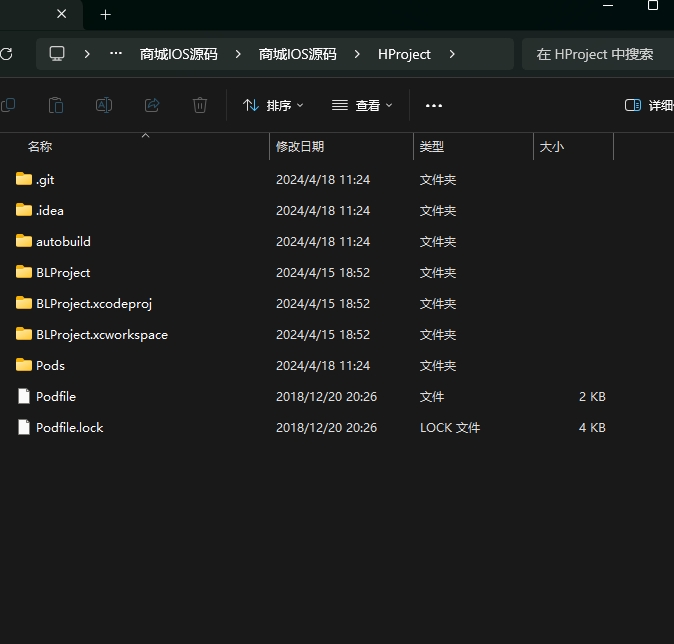Click the search box 在 HProject 中搜索
The image size is (674, 644).
(597, 54)
